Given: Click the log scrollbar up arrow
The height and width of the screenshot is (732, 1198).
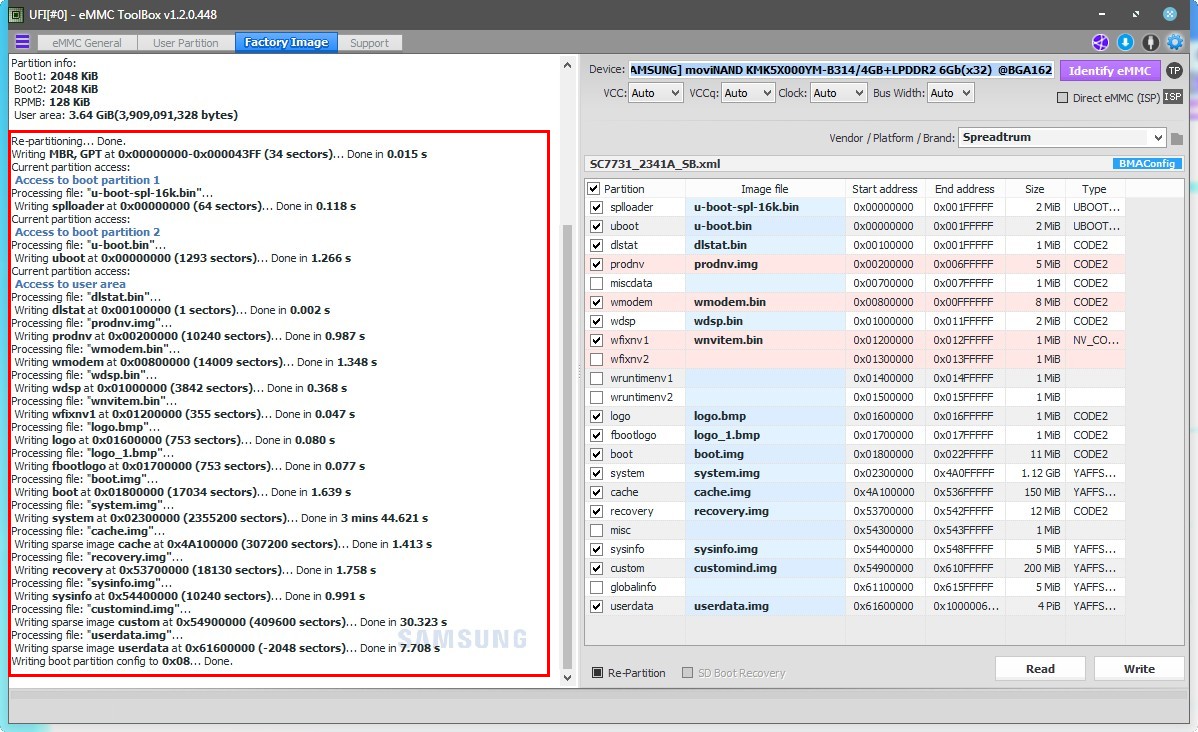Looking at the screenshot, I should [x=567, y=66].
